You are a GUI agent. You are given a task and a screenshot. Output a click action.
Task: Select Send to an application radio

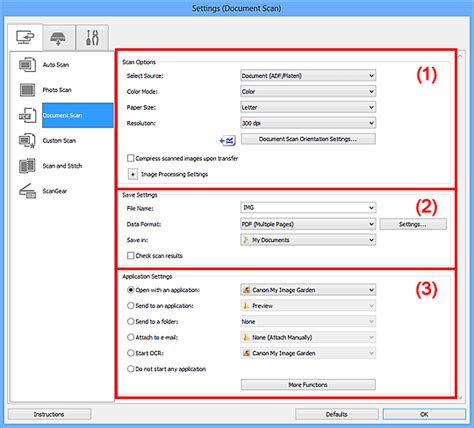131,306
